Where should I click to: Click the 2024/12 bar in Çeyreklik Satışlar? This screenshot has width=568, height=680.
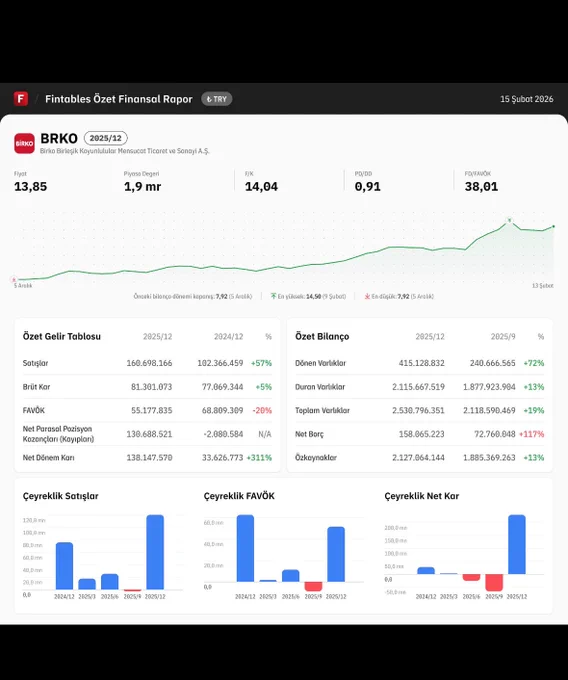tap(65, 566)
